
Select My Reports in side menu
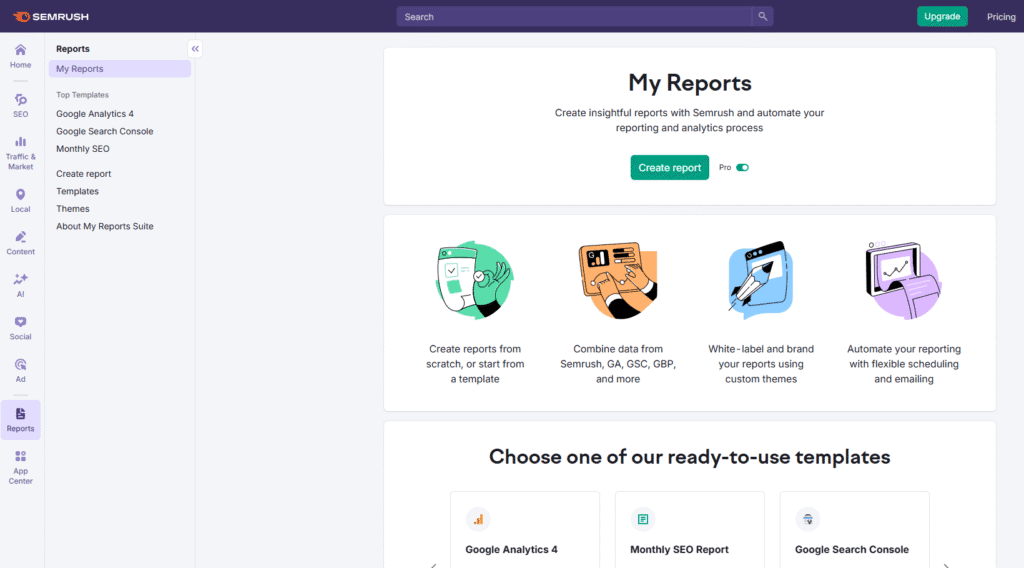click(120, 69)
